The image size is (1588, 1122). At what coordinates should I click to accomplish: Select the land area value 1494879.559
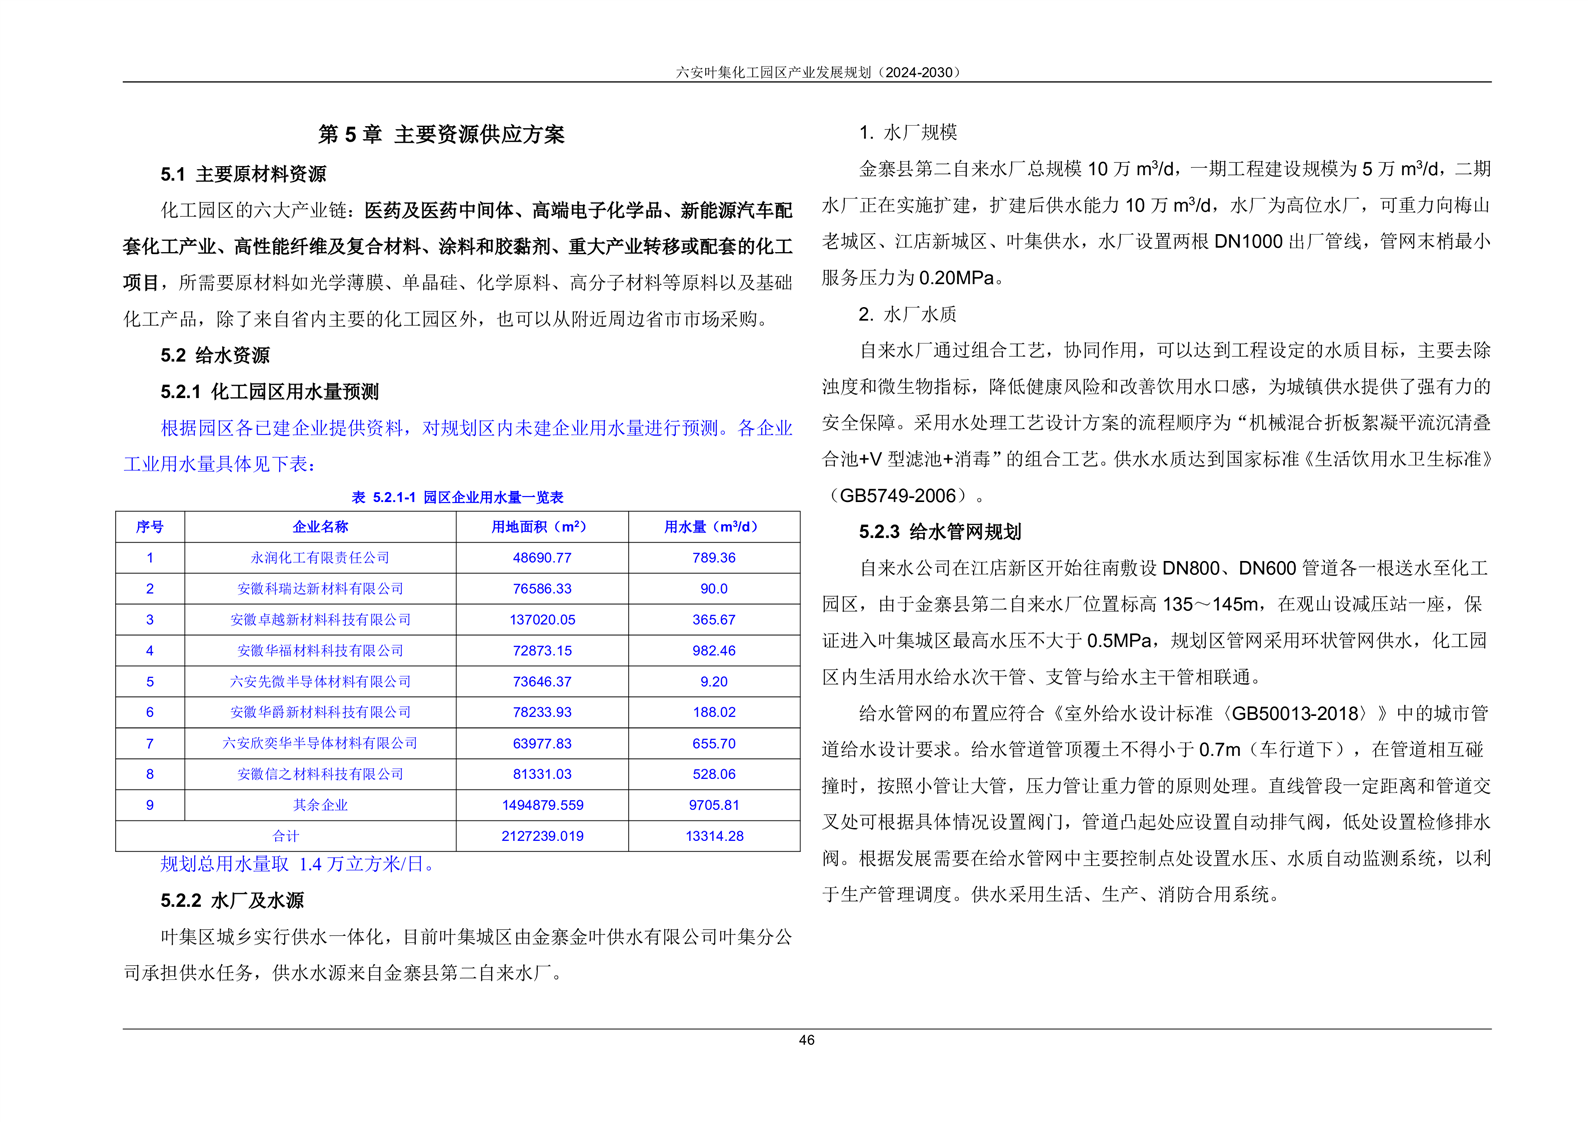542,805
